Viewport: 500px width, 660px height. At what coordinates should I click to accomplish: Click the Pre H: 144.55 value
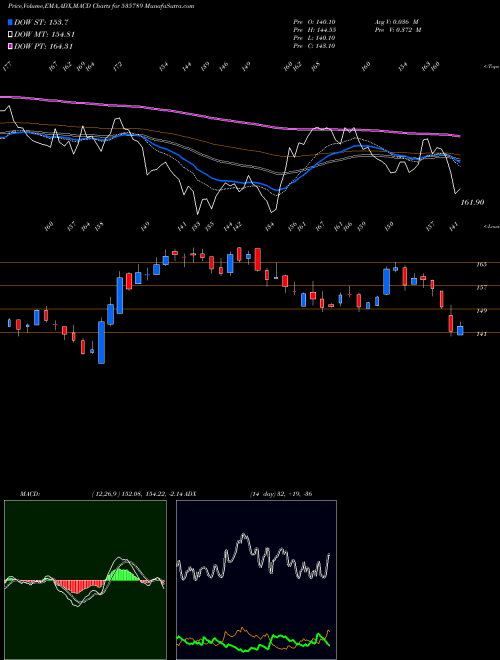click(314, 30)
